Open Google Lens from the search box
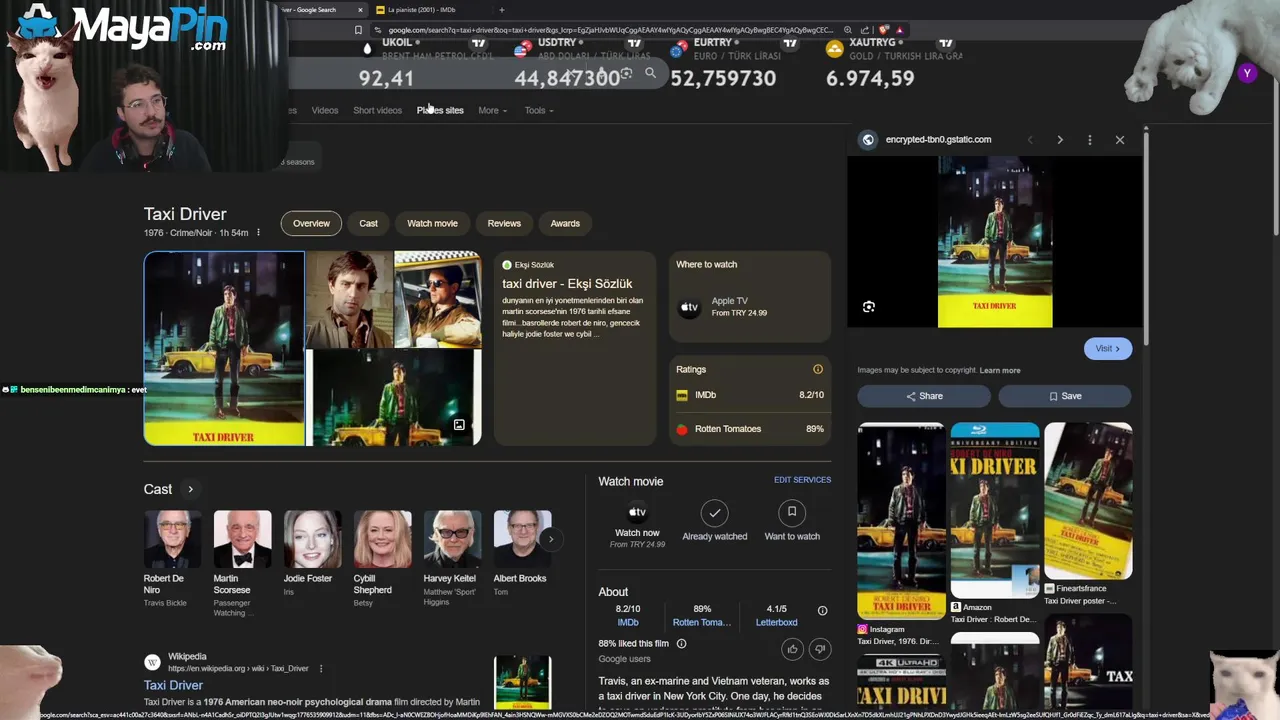Screen dimensions: 1280x720 (626, 74)
